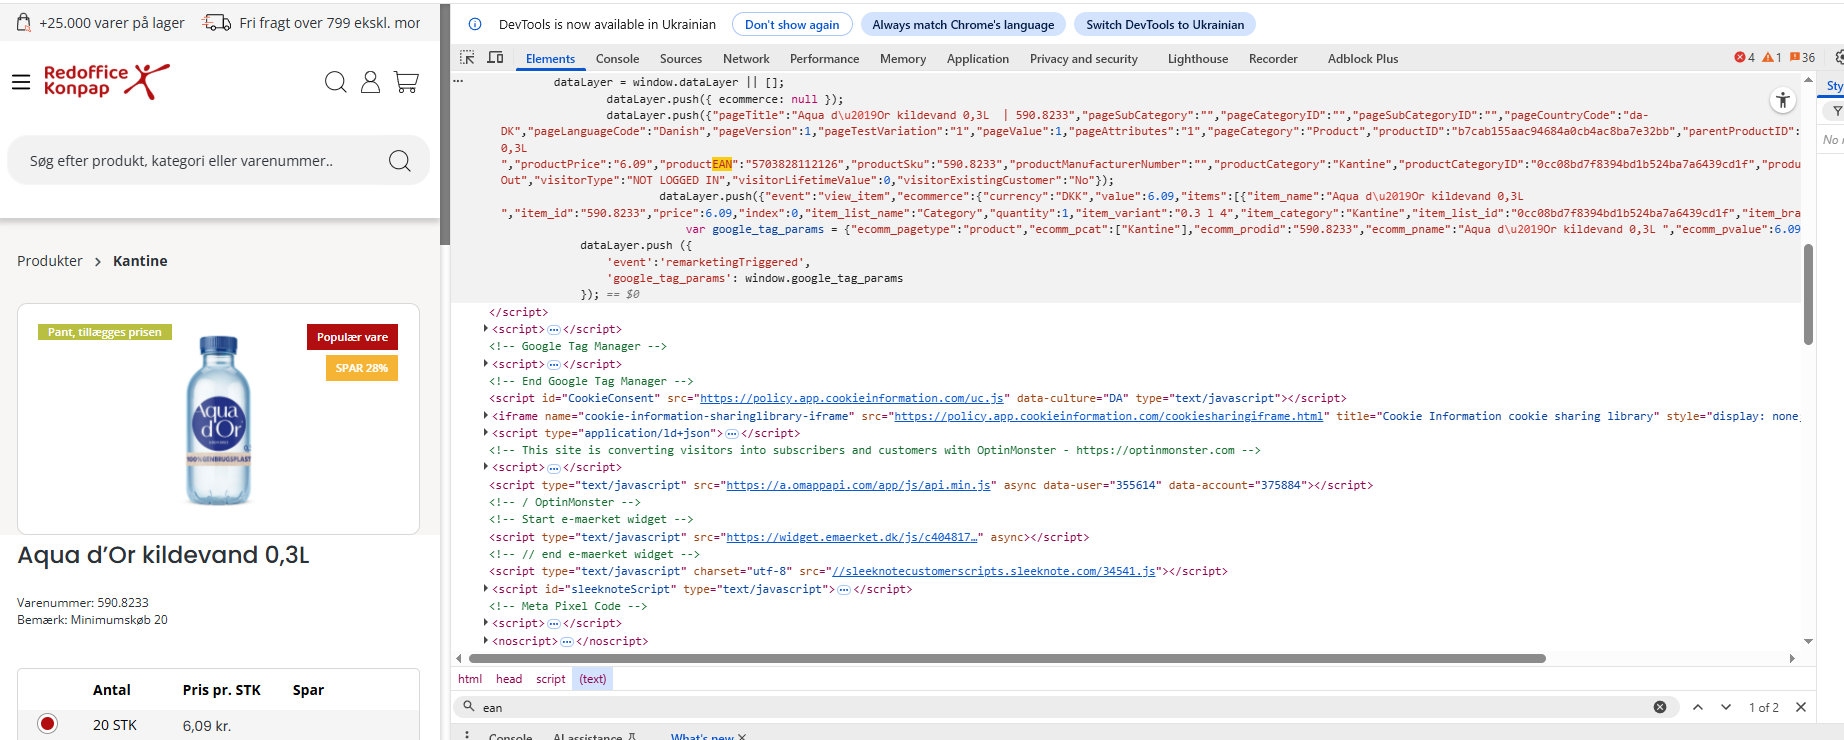The height and width of the screenshot is (740, 1844).
Task: Expand script node after OptinMonster comment
Action: point(486,467)
